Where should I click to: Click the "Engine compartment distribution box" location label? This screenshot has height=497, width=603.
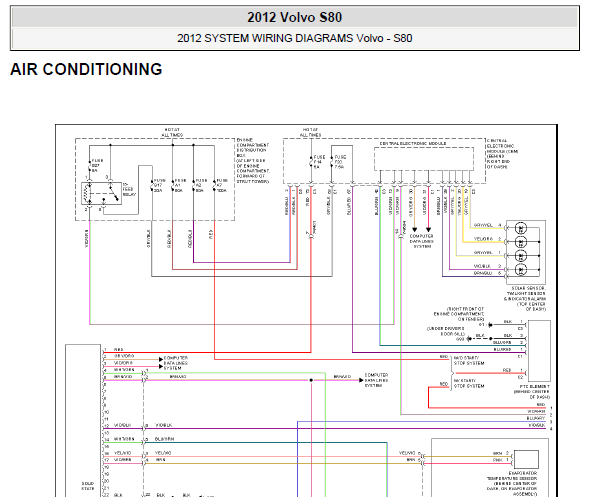253,160
